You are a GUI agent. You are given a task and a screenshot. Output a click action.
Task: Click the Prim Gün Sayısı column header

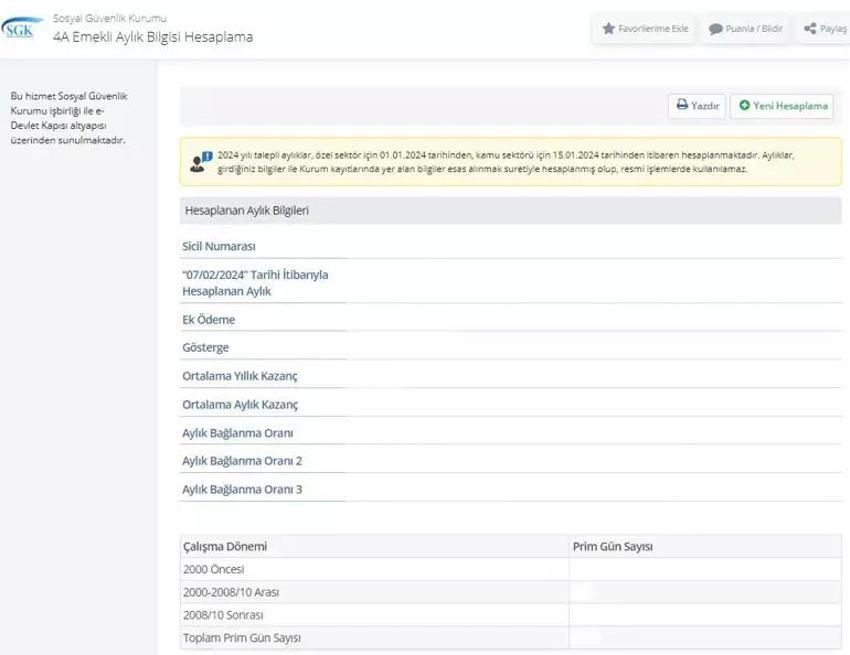(705, 547)
